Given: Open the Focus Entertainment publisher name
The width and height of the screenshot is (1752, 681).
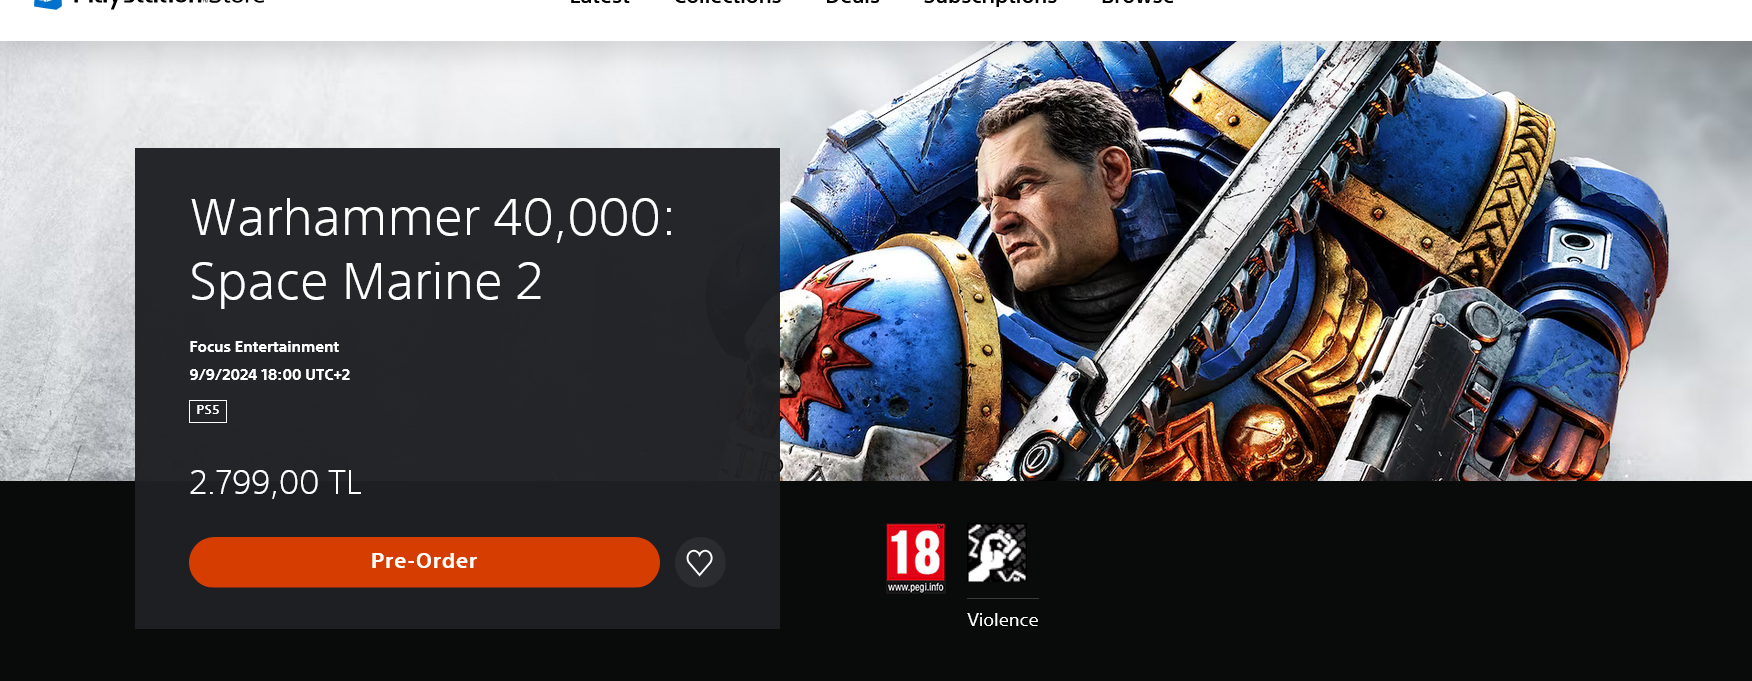Looking at the screenshot, I should coord(264,347).
